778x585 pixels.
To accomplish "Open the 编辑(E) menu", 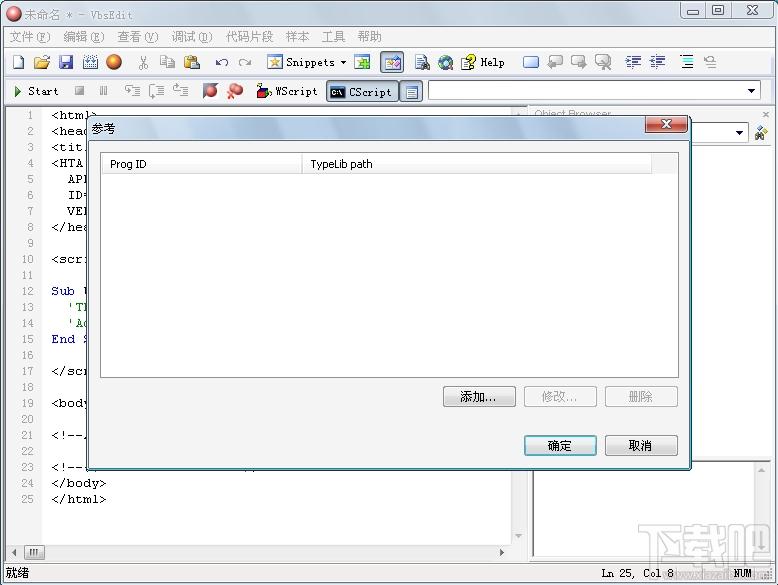I will pyautogui.click(x=84, y=37).
